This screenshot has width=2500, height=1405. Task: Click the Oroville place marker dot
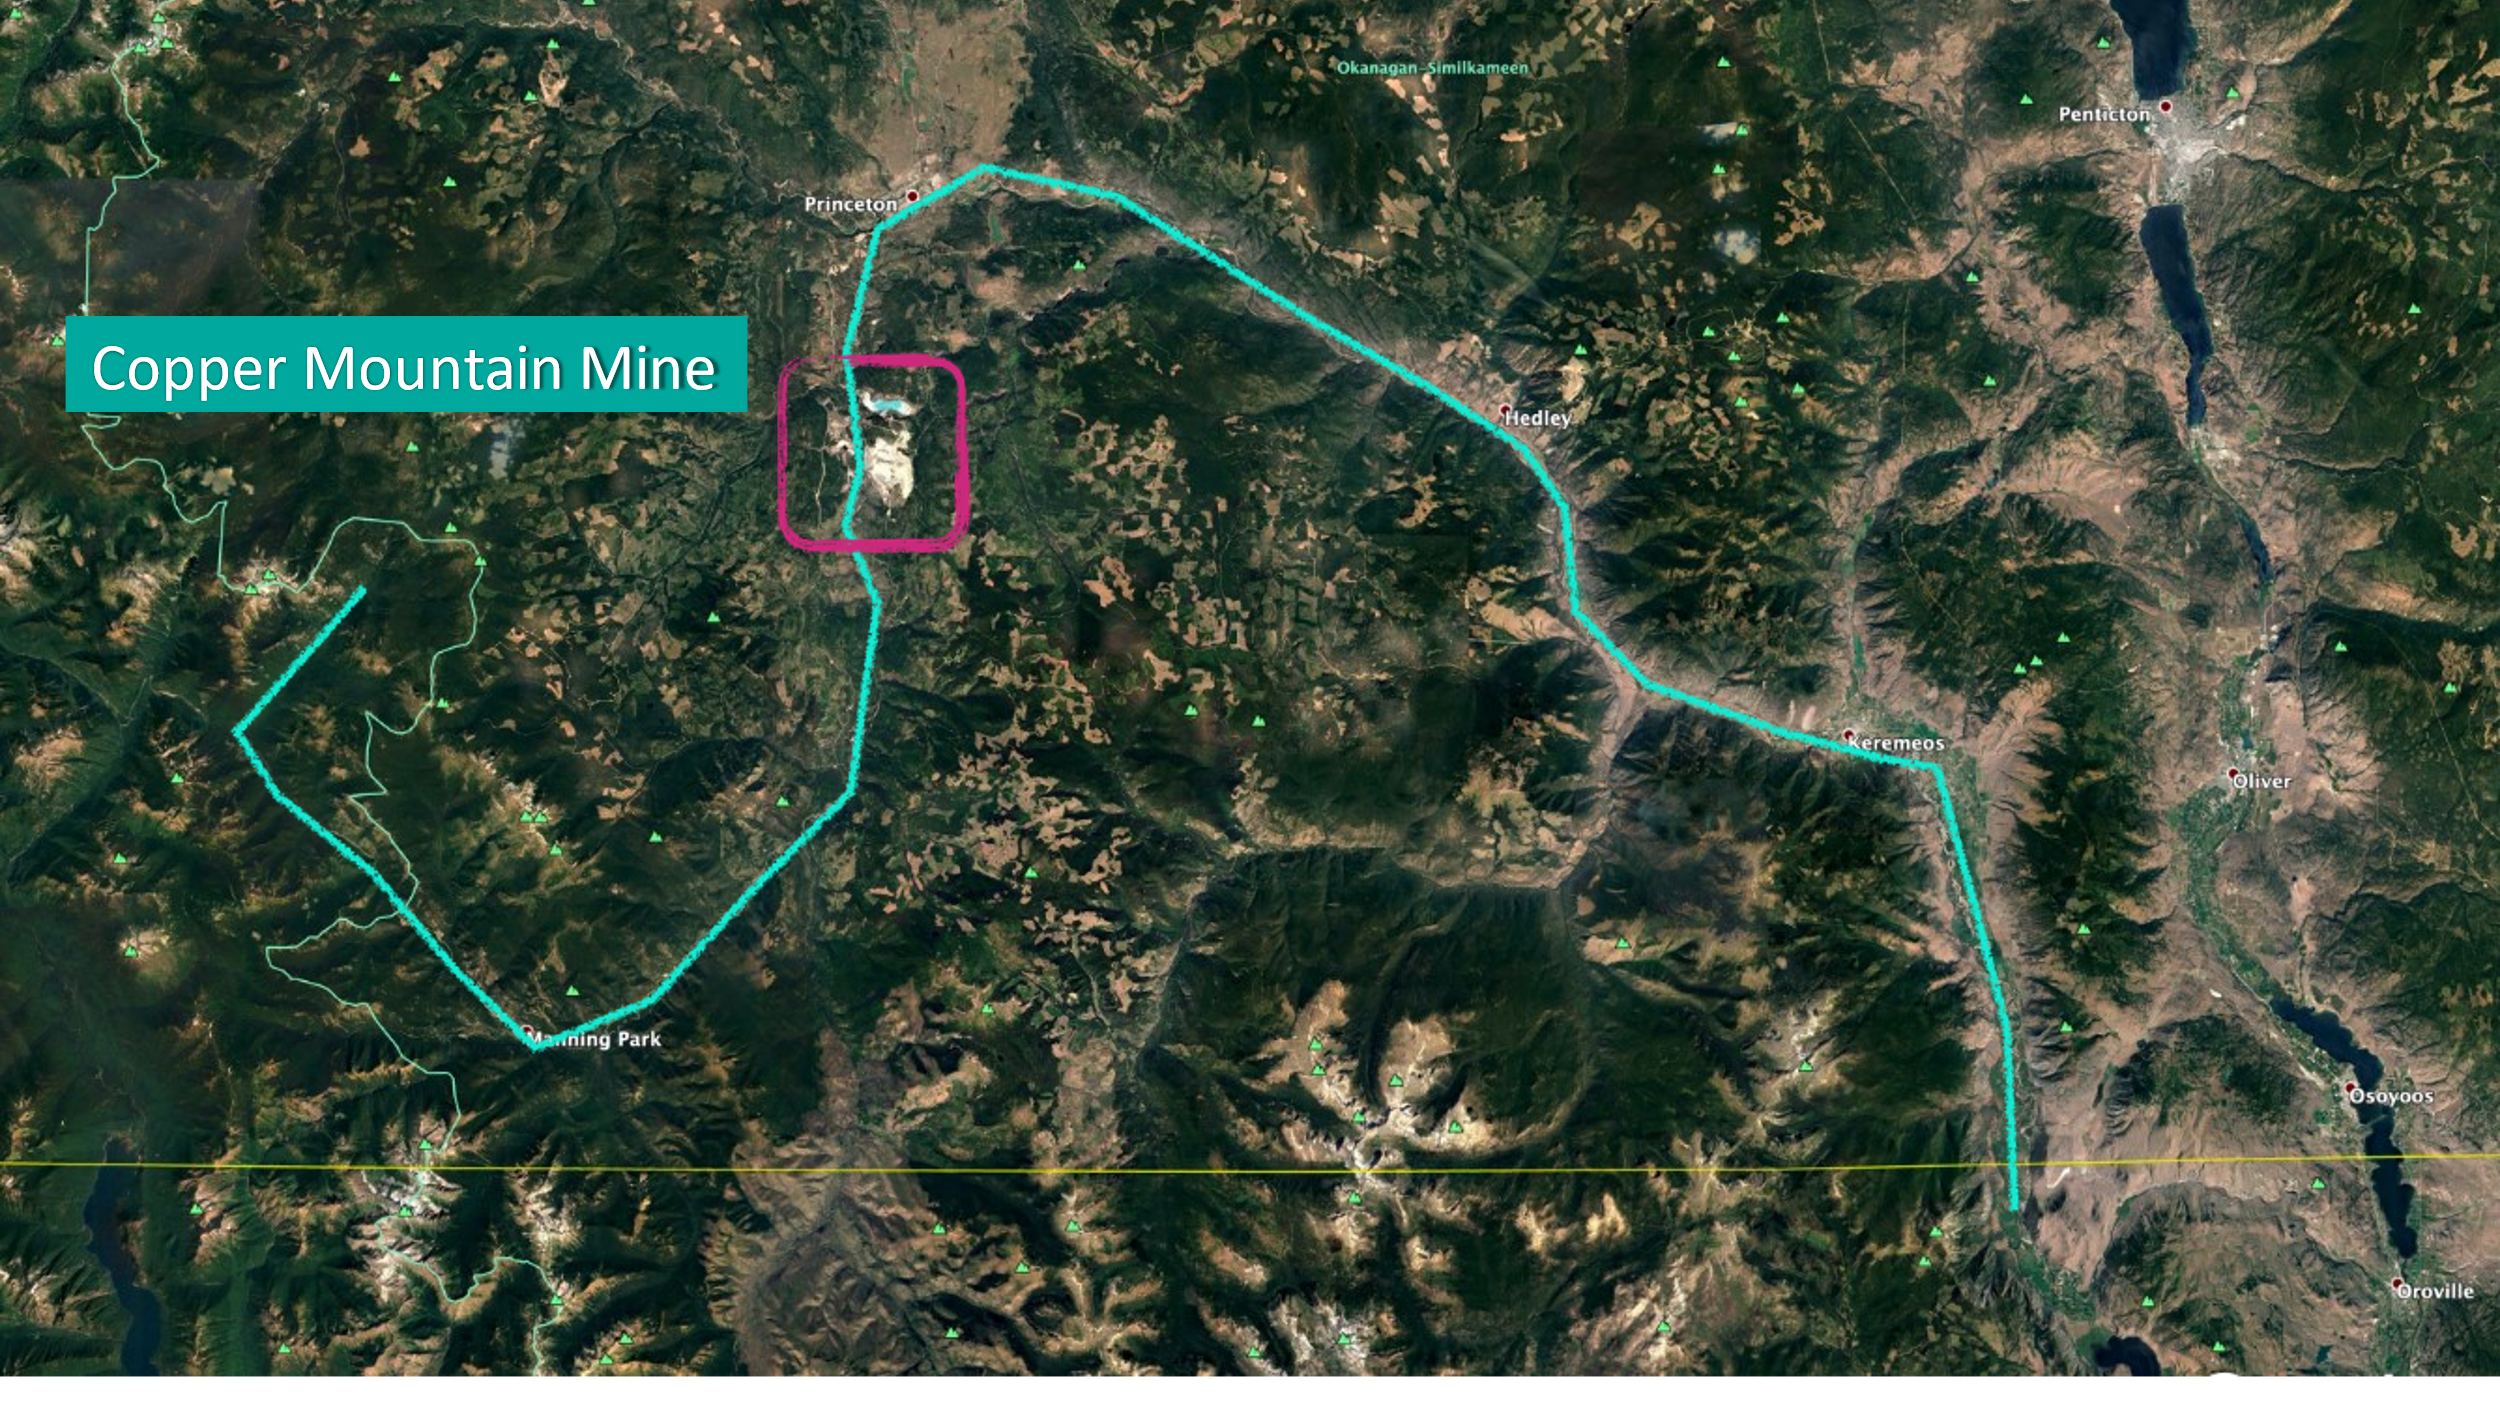[x=2397, y=1283]
